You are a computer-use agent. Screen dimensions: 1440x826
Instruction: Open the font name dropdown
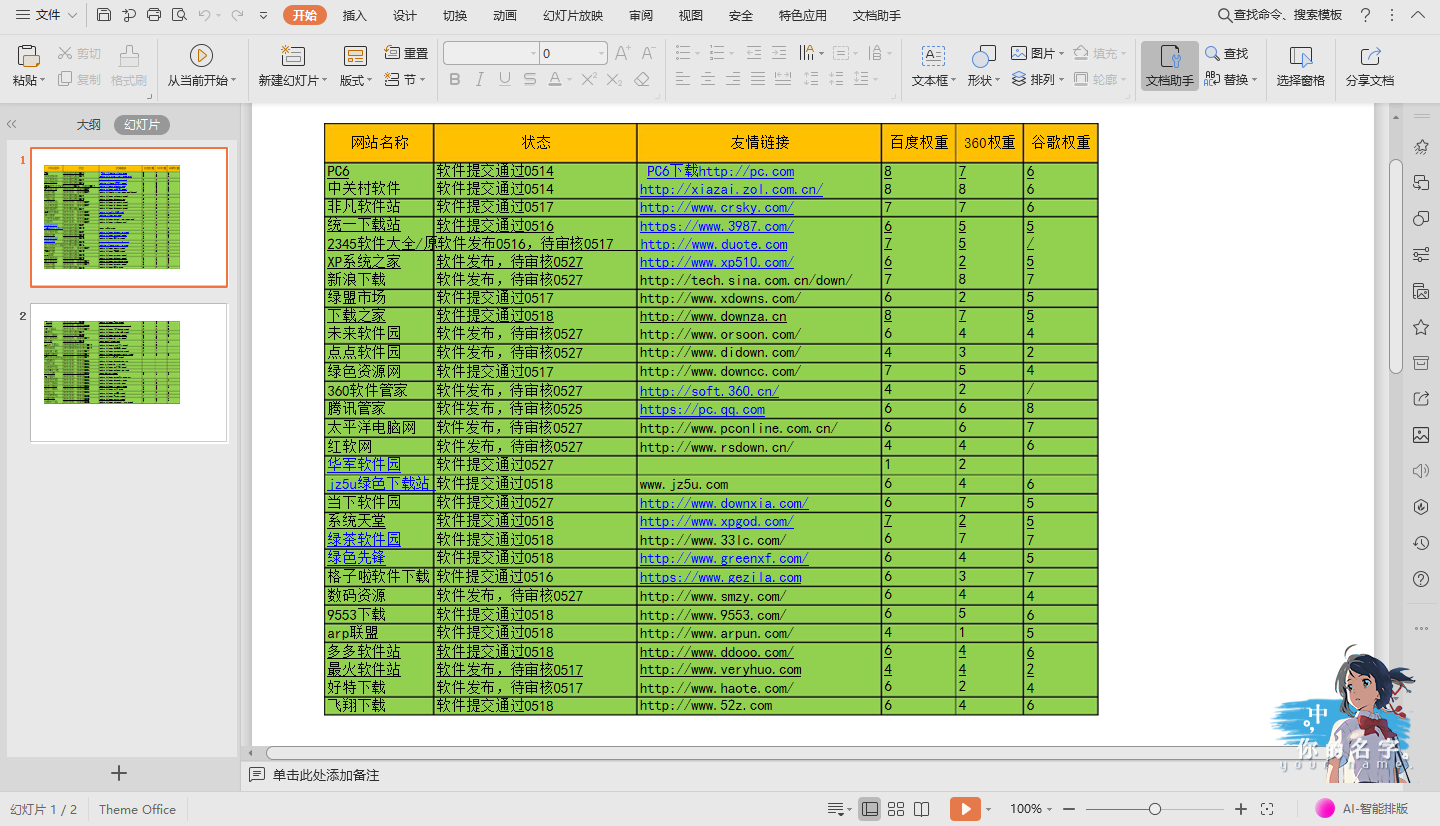coord(532,53)
